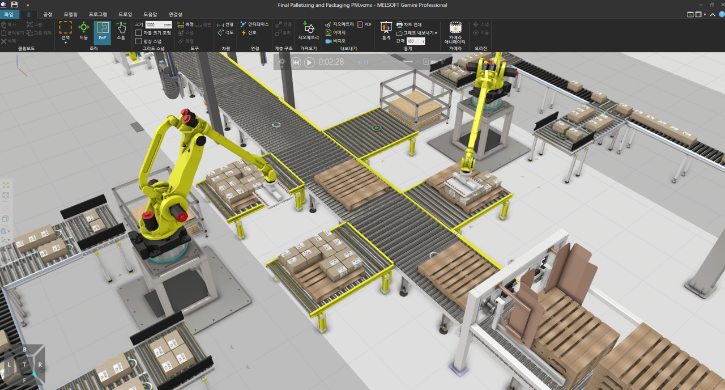Activate the Interact hand tool
Image resolution: width=725 pixels, height=390 pixels.
121,31
